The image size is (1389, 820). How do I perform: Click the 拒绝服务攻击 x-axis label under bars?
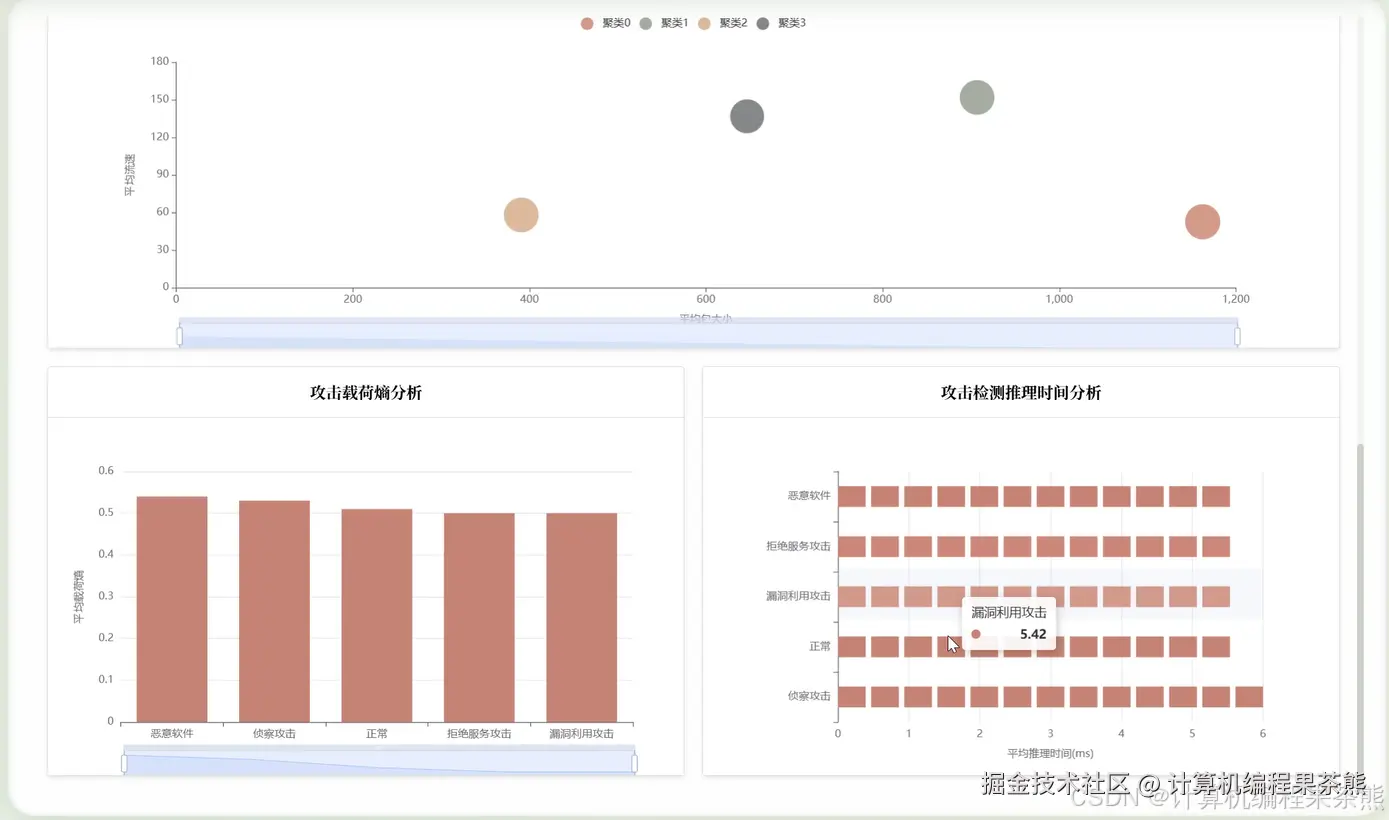[479, 734]
